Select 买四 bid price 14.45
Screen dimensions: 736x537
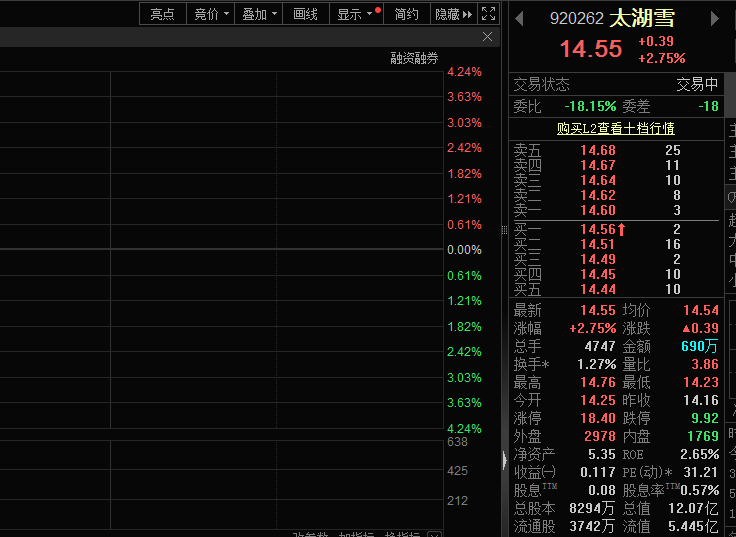(598, 274)
